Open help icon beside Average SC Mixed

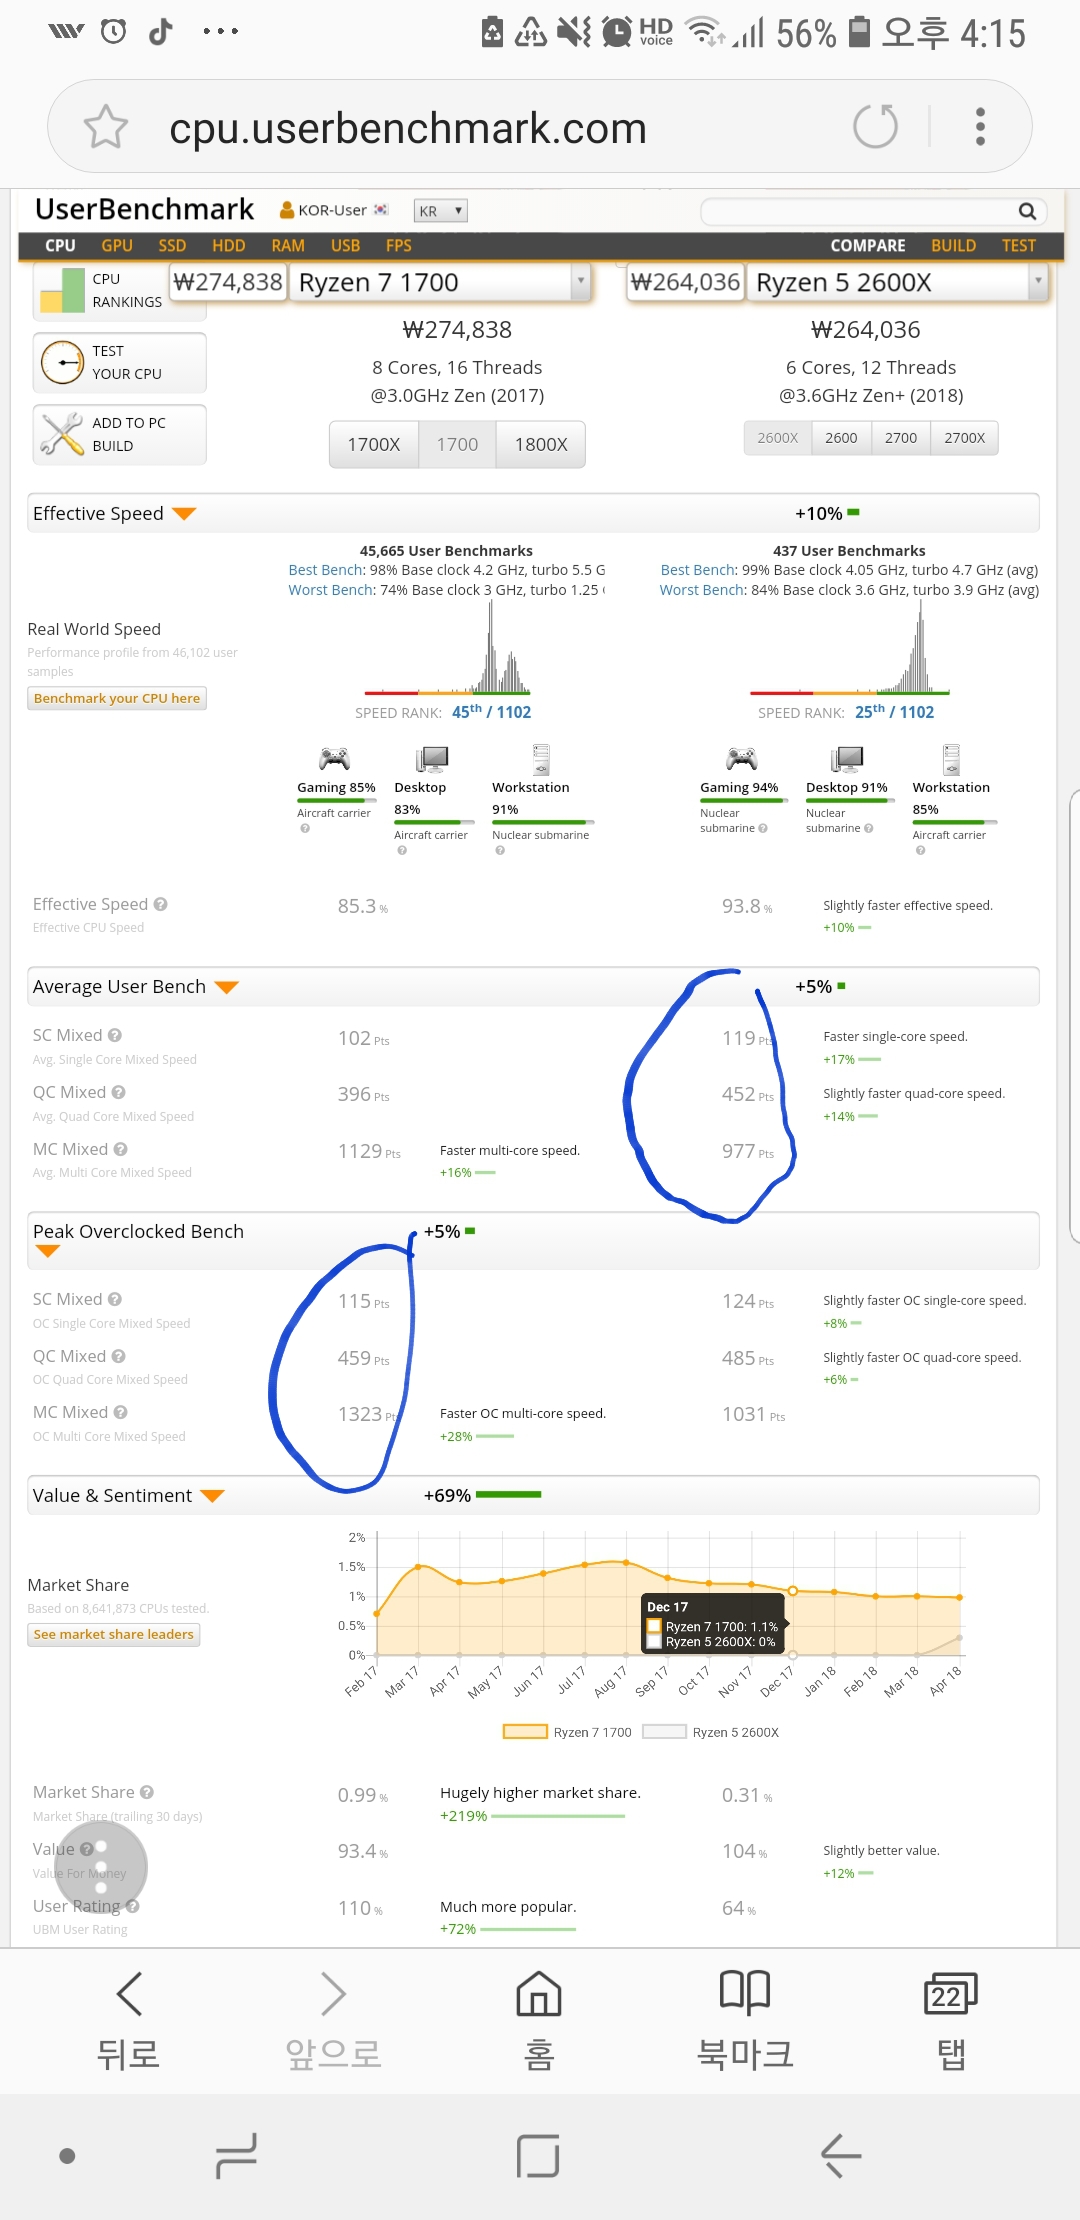[x=115, y=1035]
